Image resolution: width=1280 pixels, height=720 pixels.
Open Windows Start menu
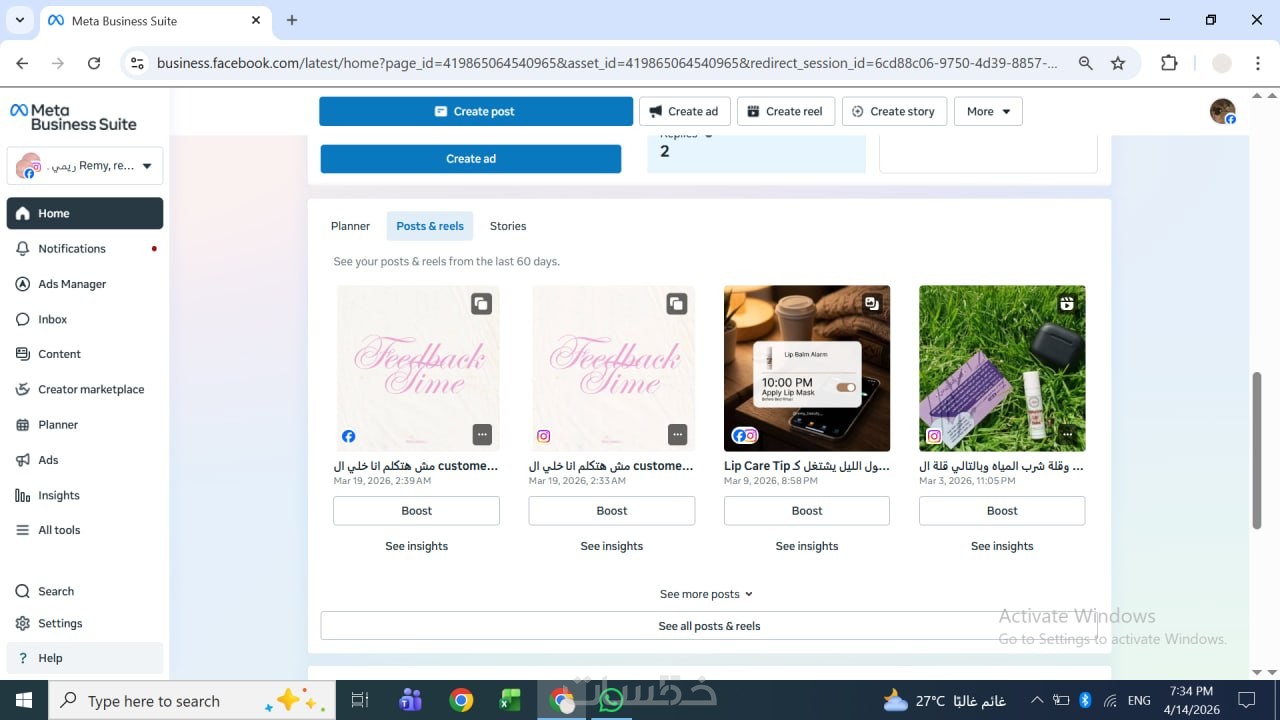23,700
